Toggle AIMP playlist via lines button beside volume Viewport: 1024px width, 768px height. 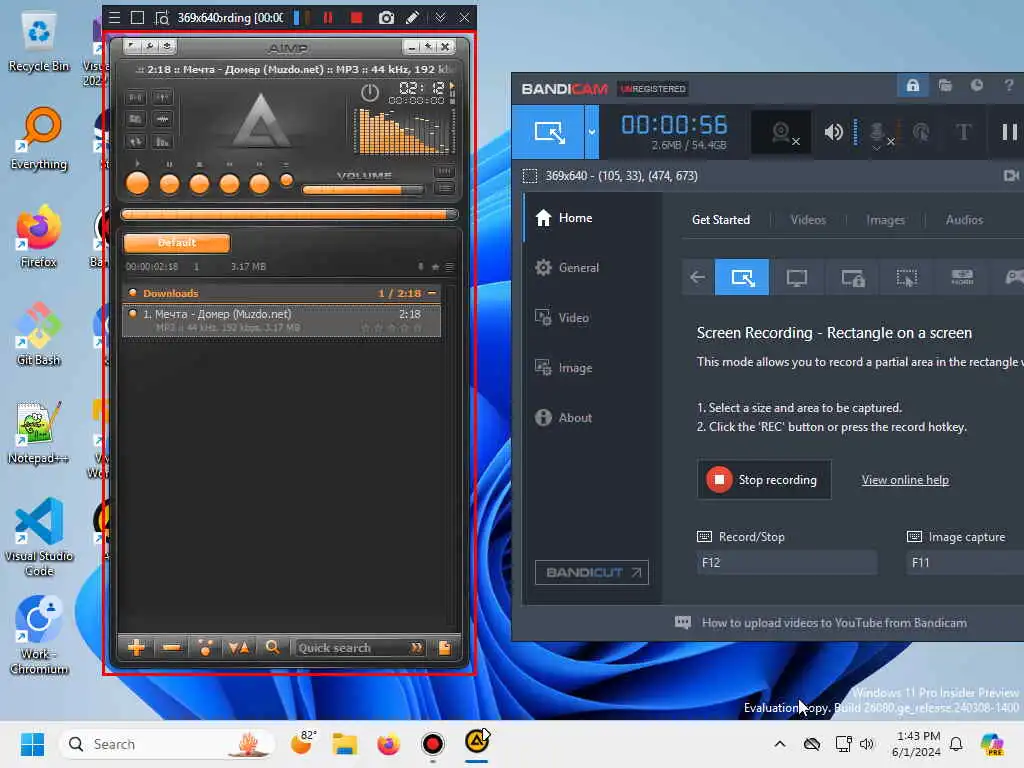point(445,188)
